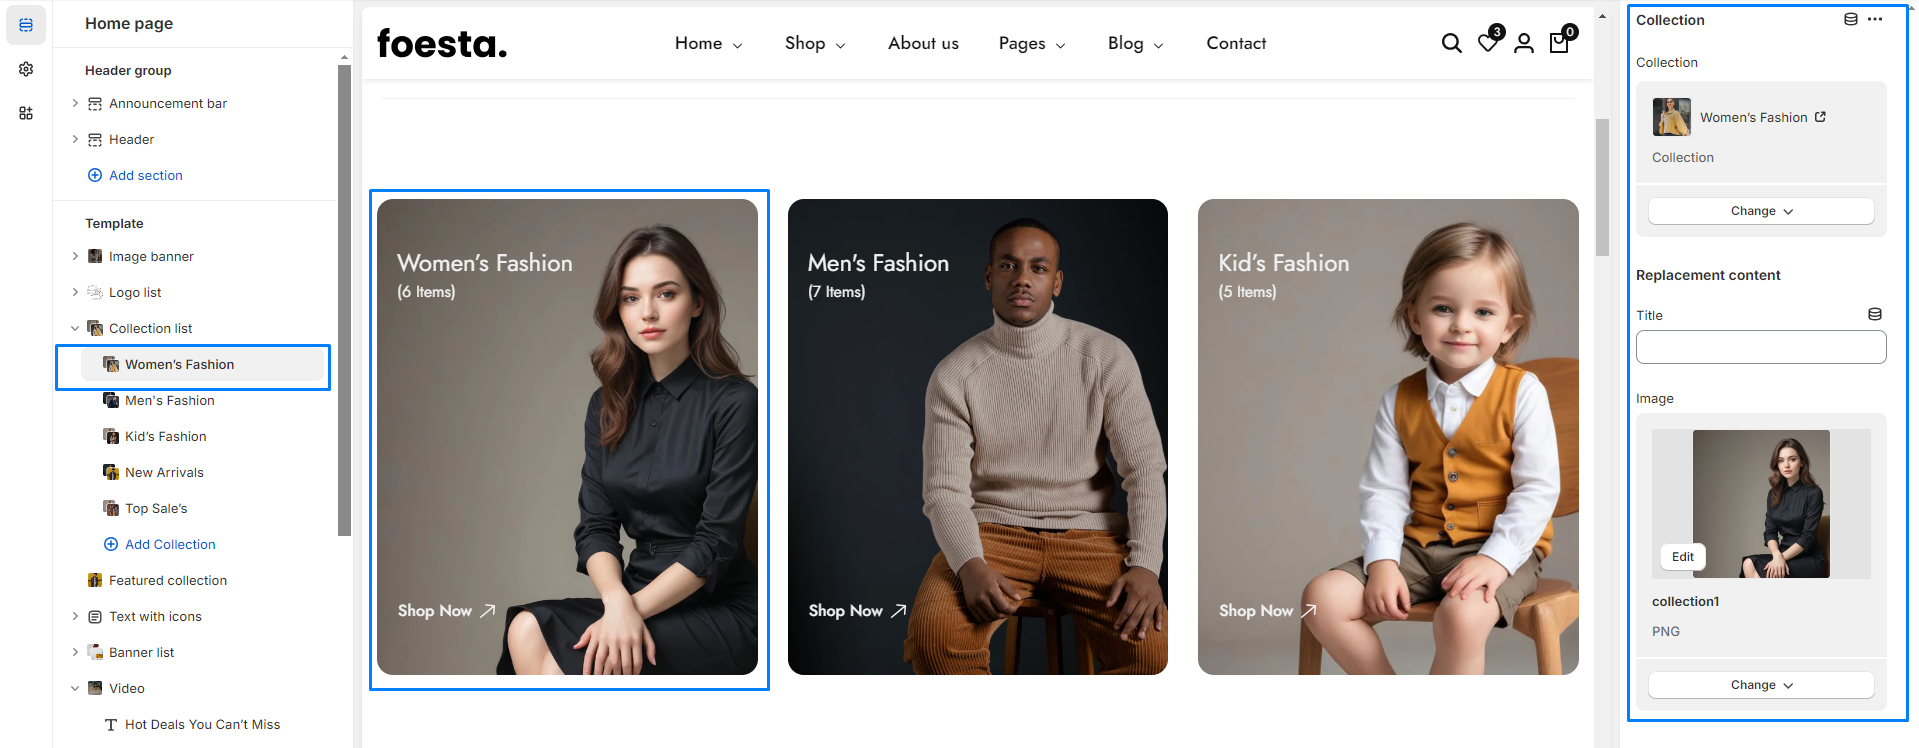Click the three-dots menu in Collection panel

pos(1875,20)
